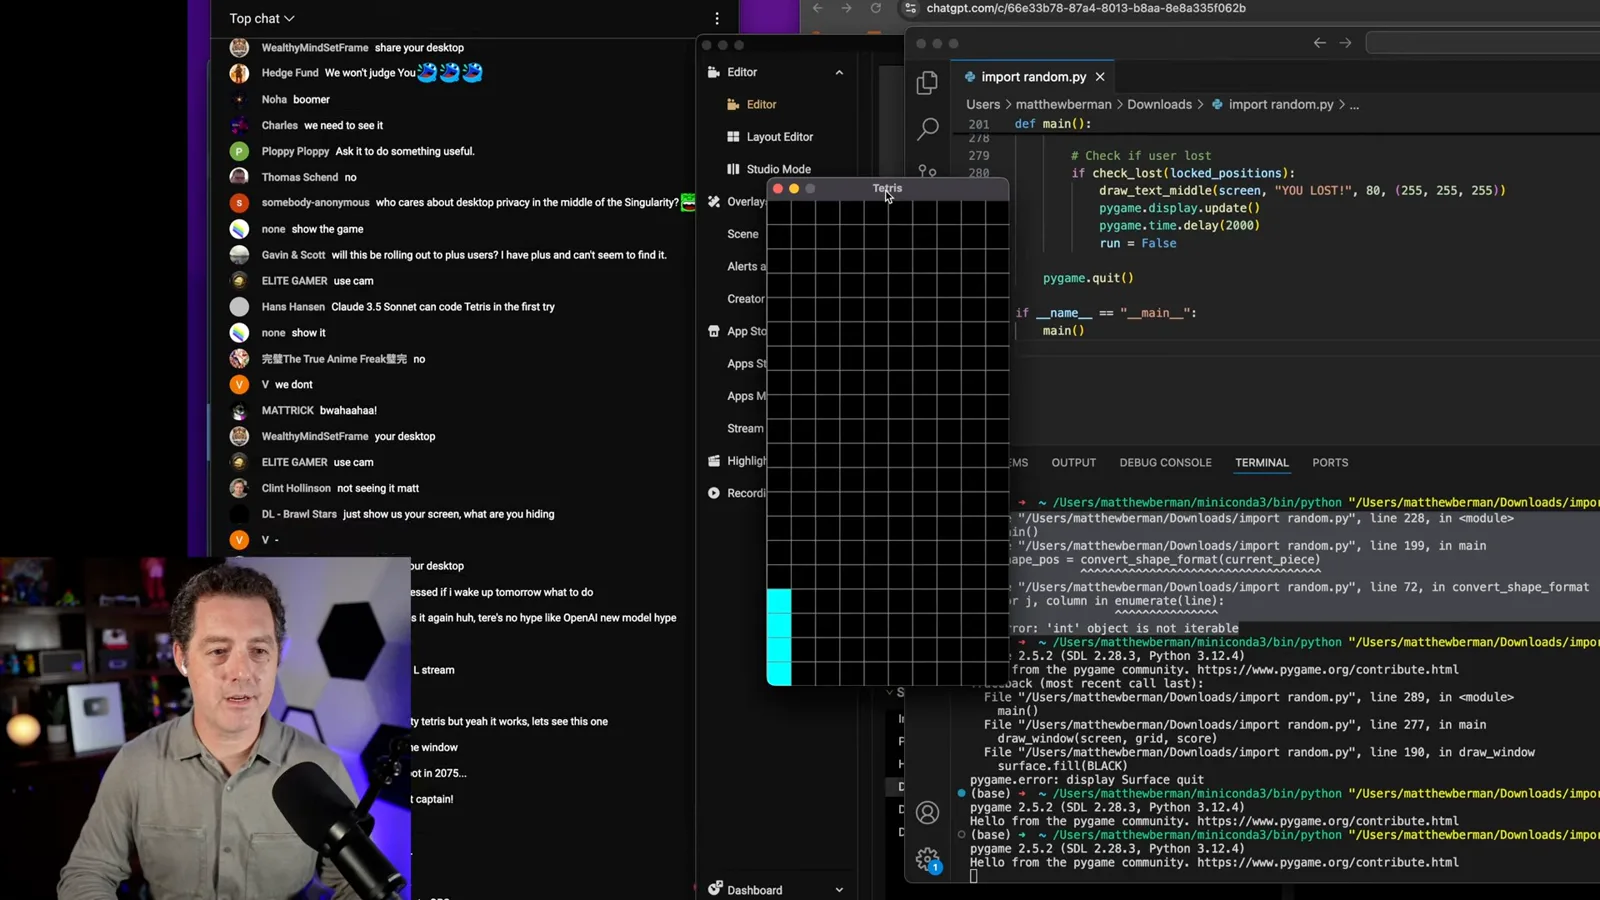Click the browser address bar showing chatgpt.com
Image resolution: width=1600 pixels, height=900 pixels.
coord(1085,8)
